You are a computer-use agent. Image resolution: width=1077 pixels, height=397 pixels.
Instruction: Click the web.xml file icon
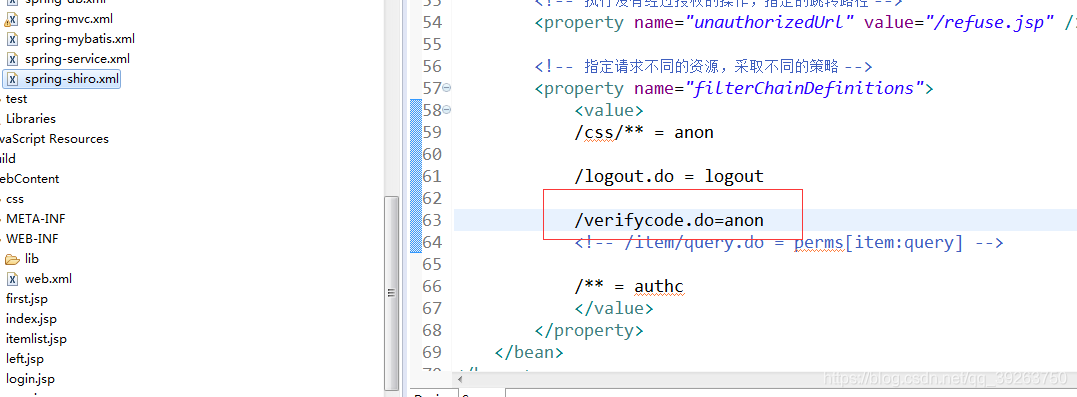[x=12, y=279]
